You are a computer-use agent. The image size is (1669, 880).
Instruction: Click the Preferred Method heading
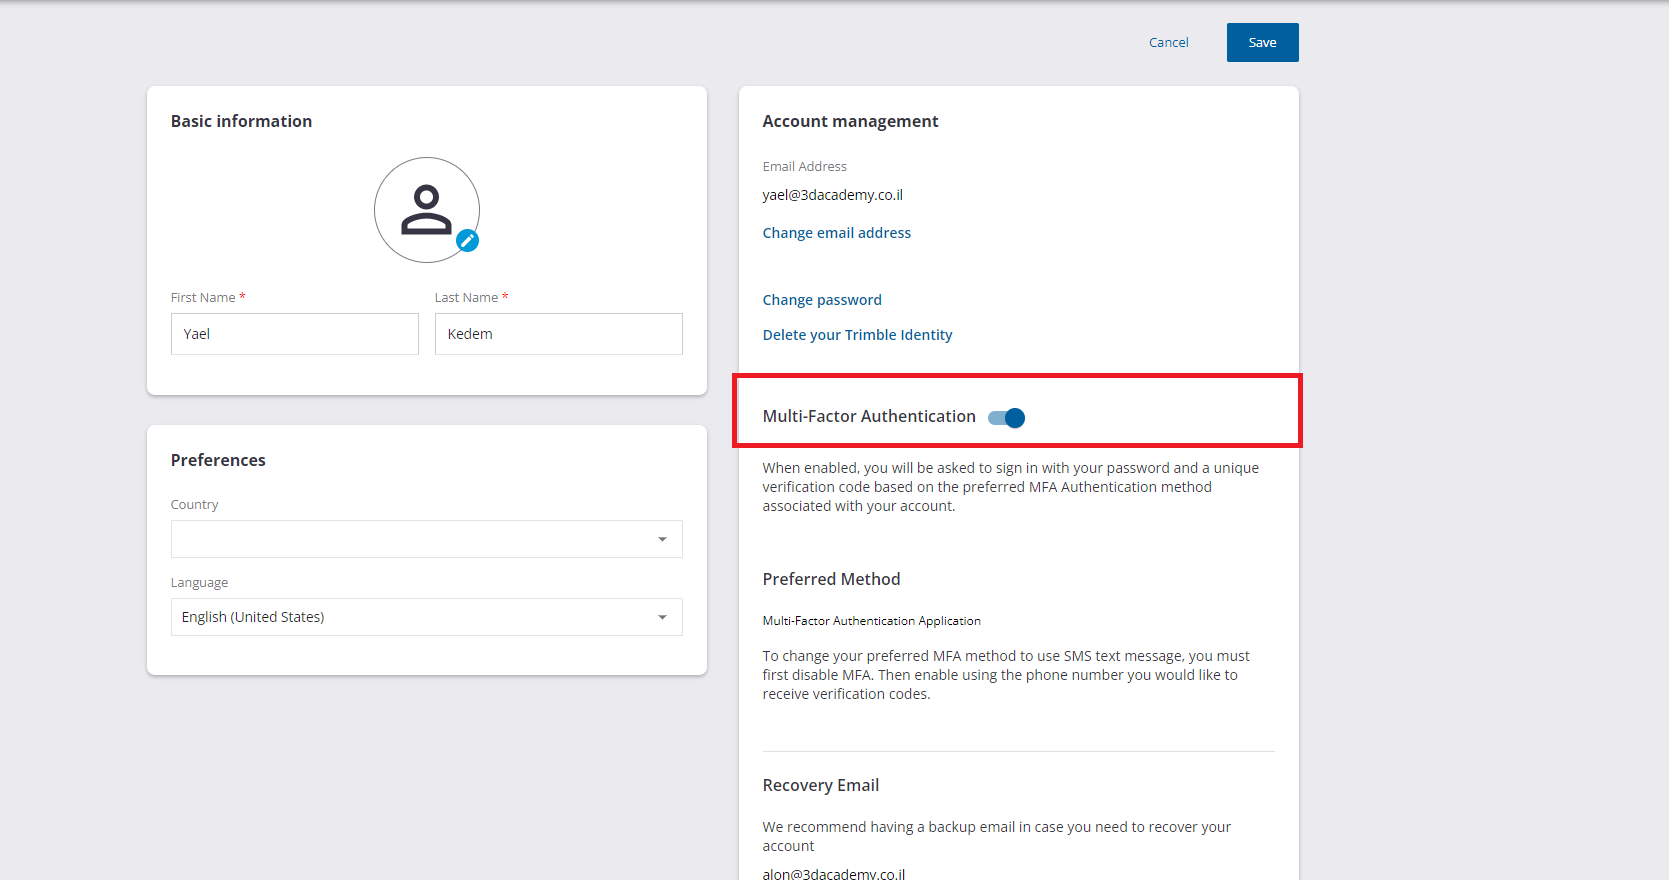tap(831, 579)
